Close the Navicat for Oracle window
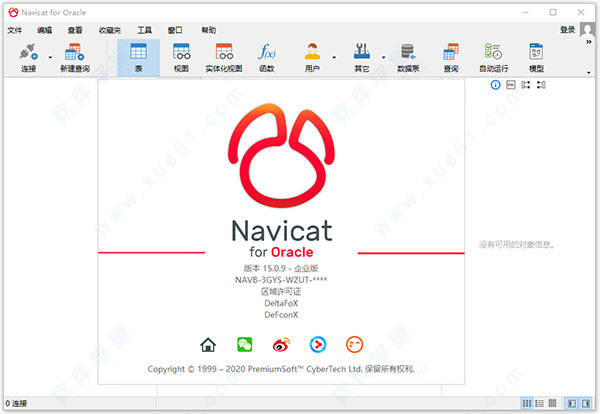Viewport: 600px width, 414px height. coord(581,12)
